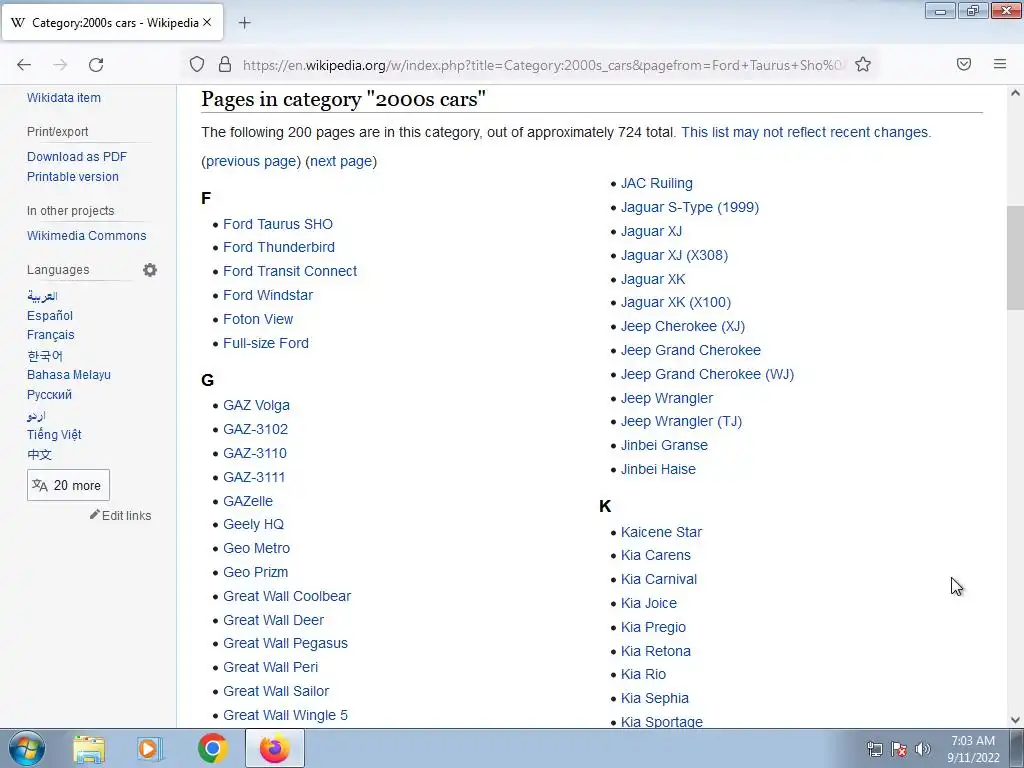Open Ford Transit Connect article
This screenshot has width=1024, height=768.
click(x=290, y=271)
